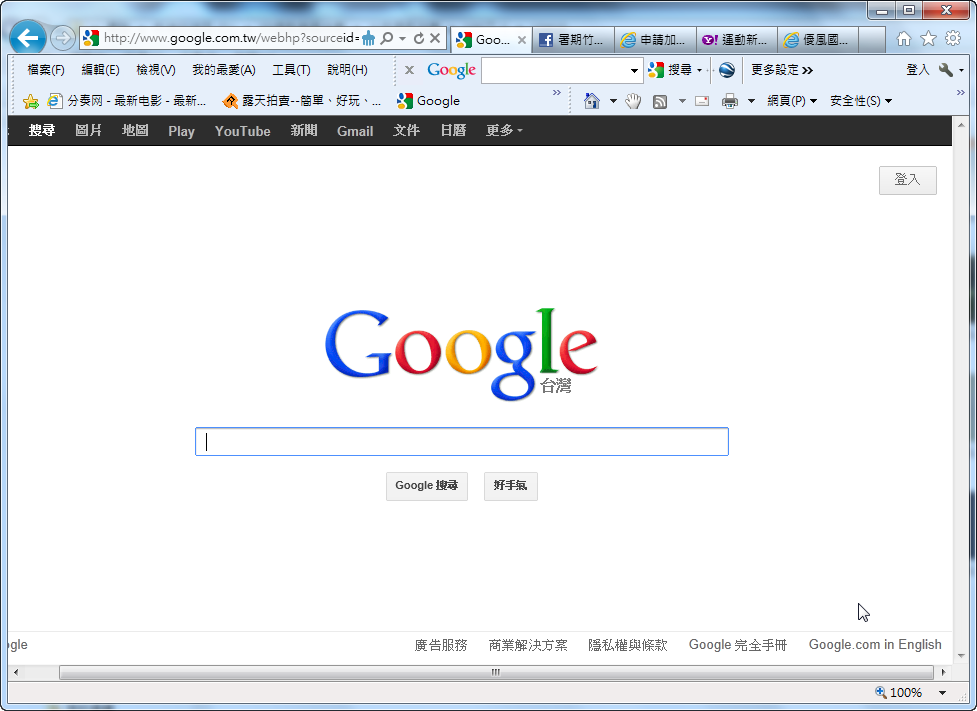The image size is (977, 711).
Task: Expand the 網頁(P) dropdown menu
Action: 792,101
